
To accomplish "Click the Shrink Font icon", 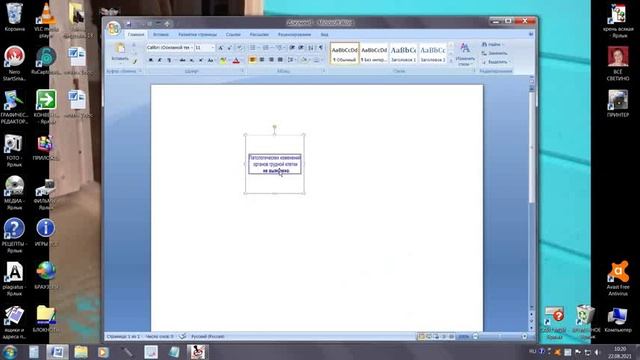I will click(229, 48).
